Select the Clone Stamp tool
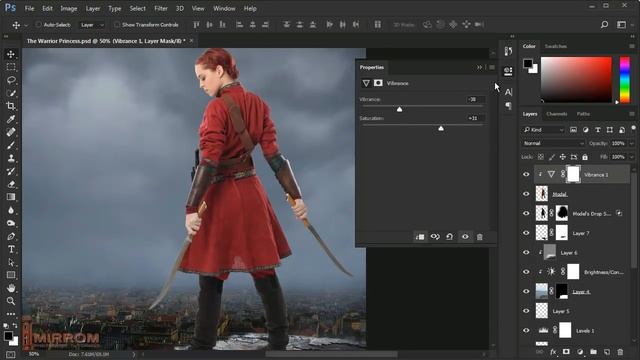The width and height of the screenshot is (640, 360). [x=11, y=158]
